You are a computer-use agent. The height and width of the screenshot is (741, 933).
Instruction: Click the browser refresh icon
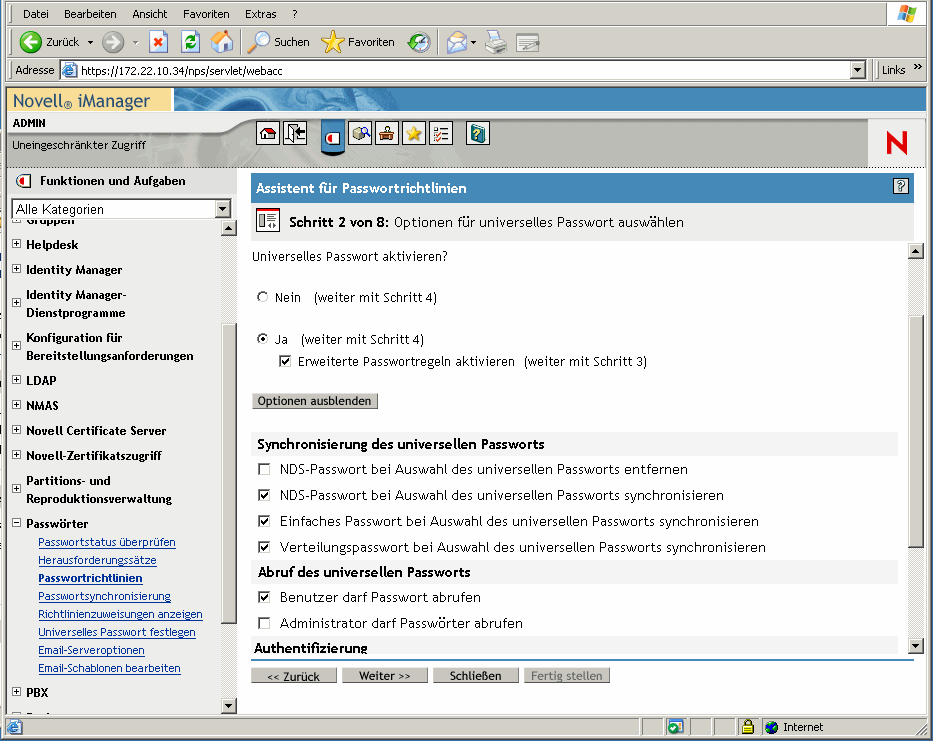coord(190,42)
